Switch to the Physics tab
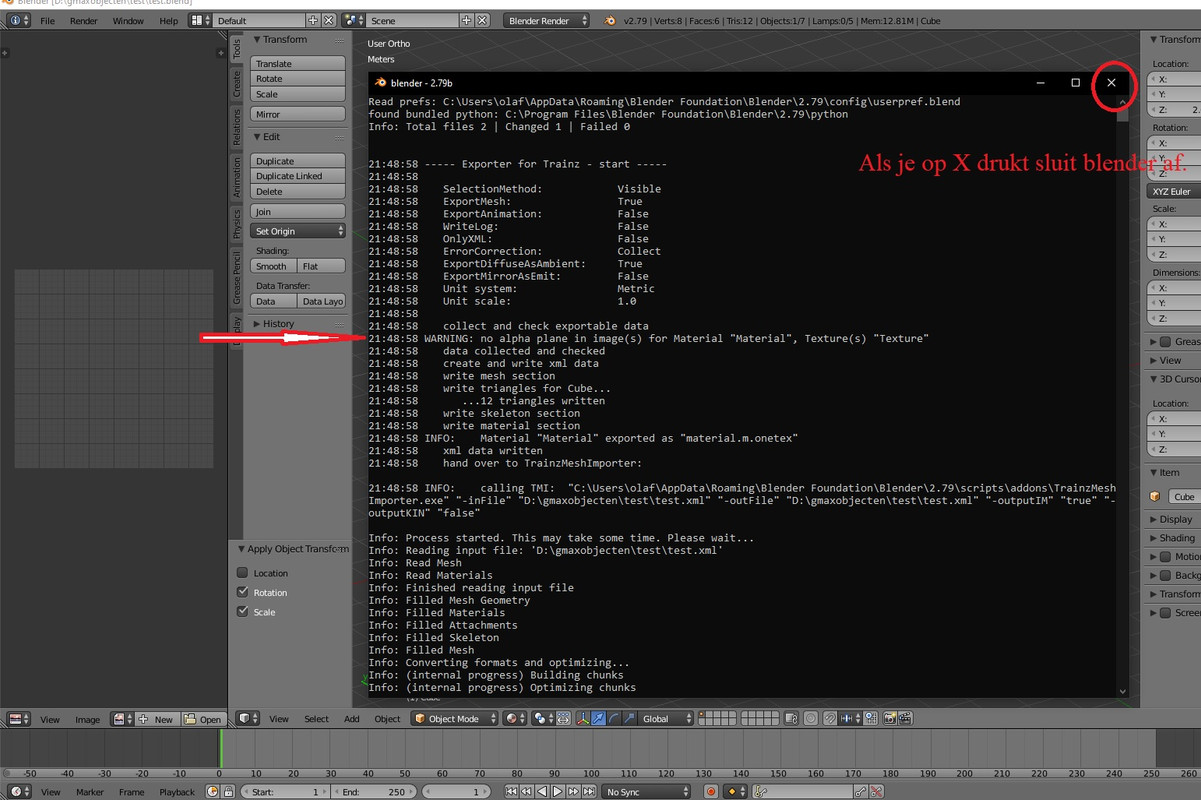Image resolution: width=1201 pixels, height=800 pixels. tap(237, 224)
